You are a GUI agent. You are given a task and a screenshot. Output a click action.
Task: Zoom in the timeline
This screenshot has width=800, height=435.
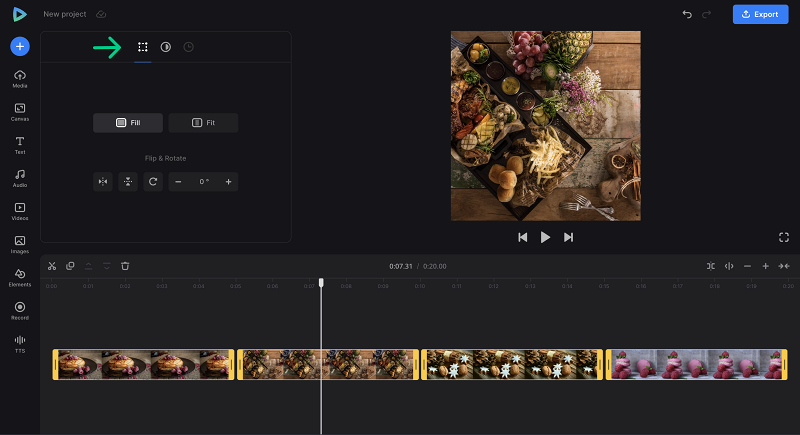pos(766,266)
